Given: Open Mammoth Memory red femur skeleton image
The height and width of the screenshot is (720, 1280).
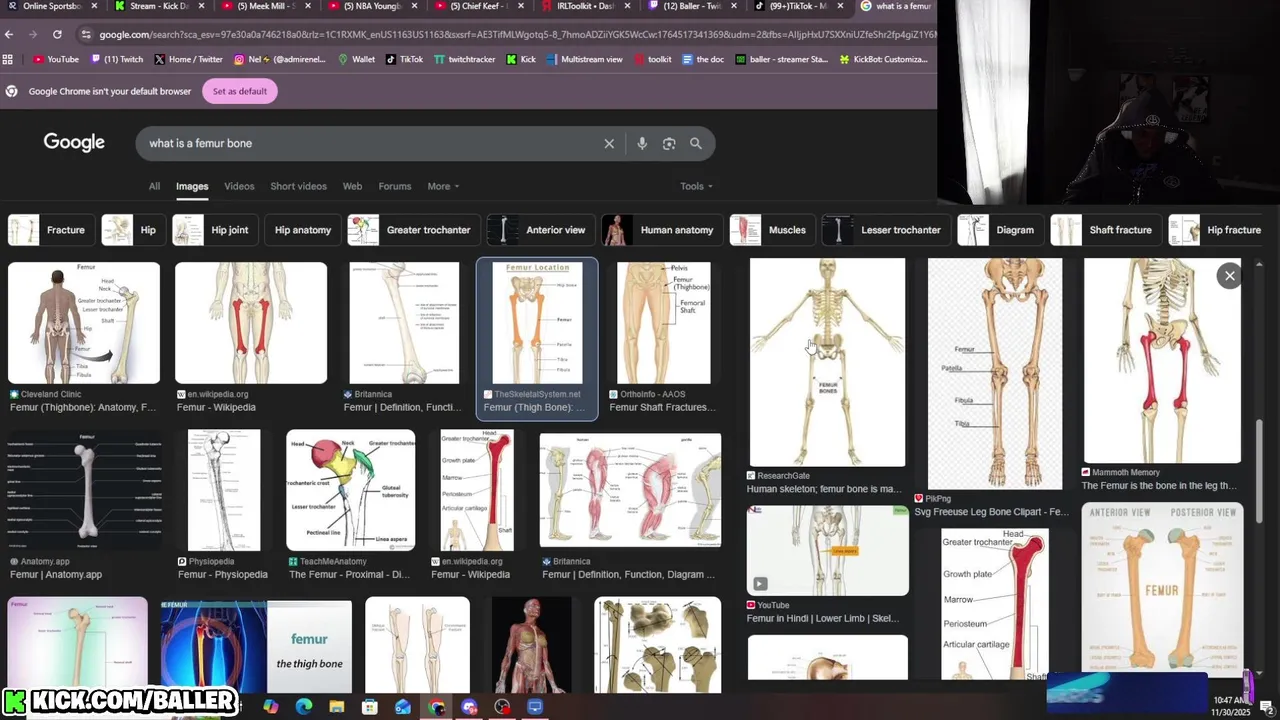Looking at the screenshot, I should tap(1162, 361).
